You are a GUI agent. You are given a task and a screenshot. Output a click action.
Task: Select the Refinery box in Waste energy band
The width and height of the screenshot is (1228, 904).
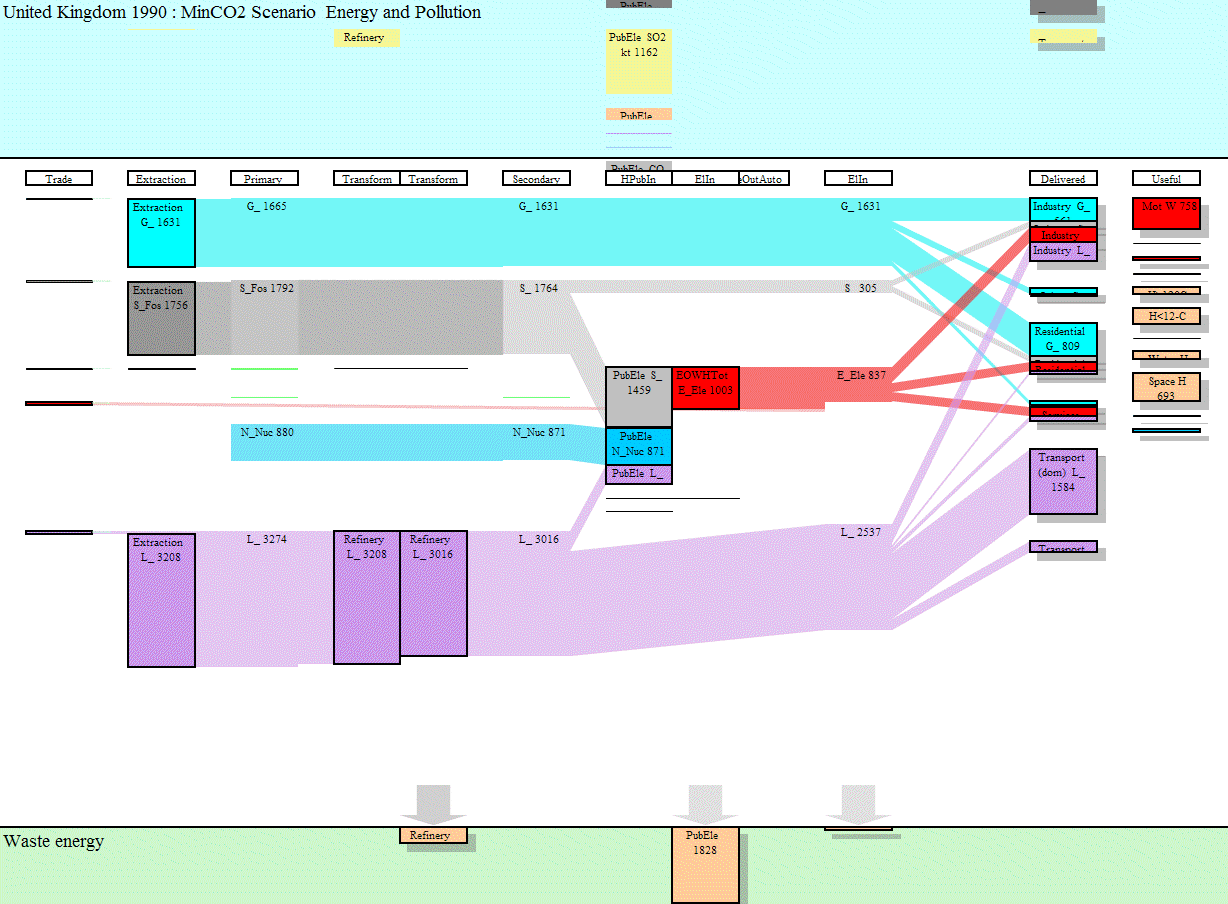(433, 835)
